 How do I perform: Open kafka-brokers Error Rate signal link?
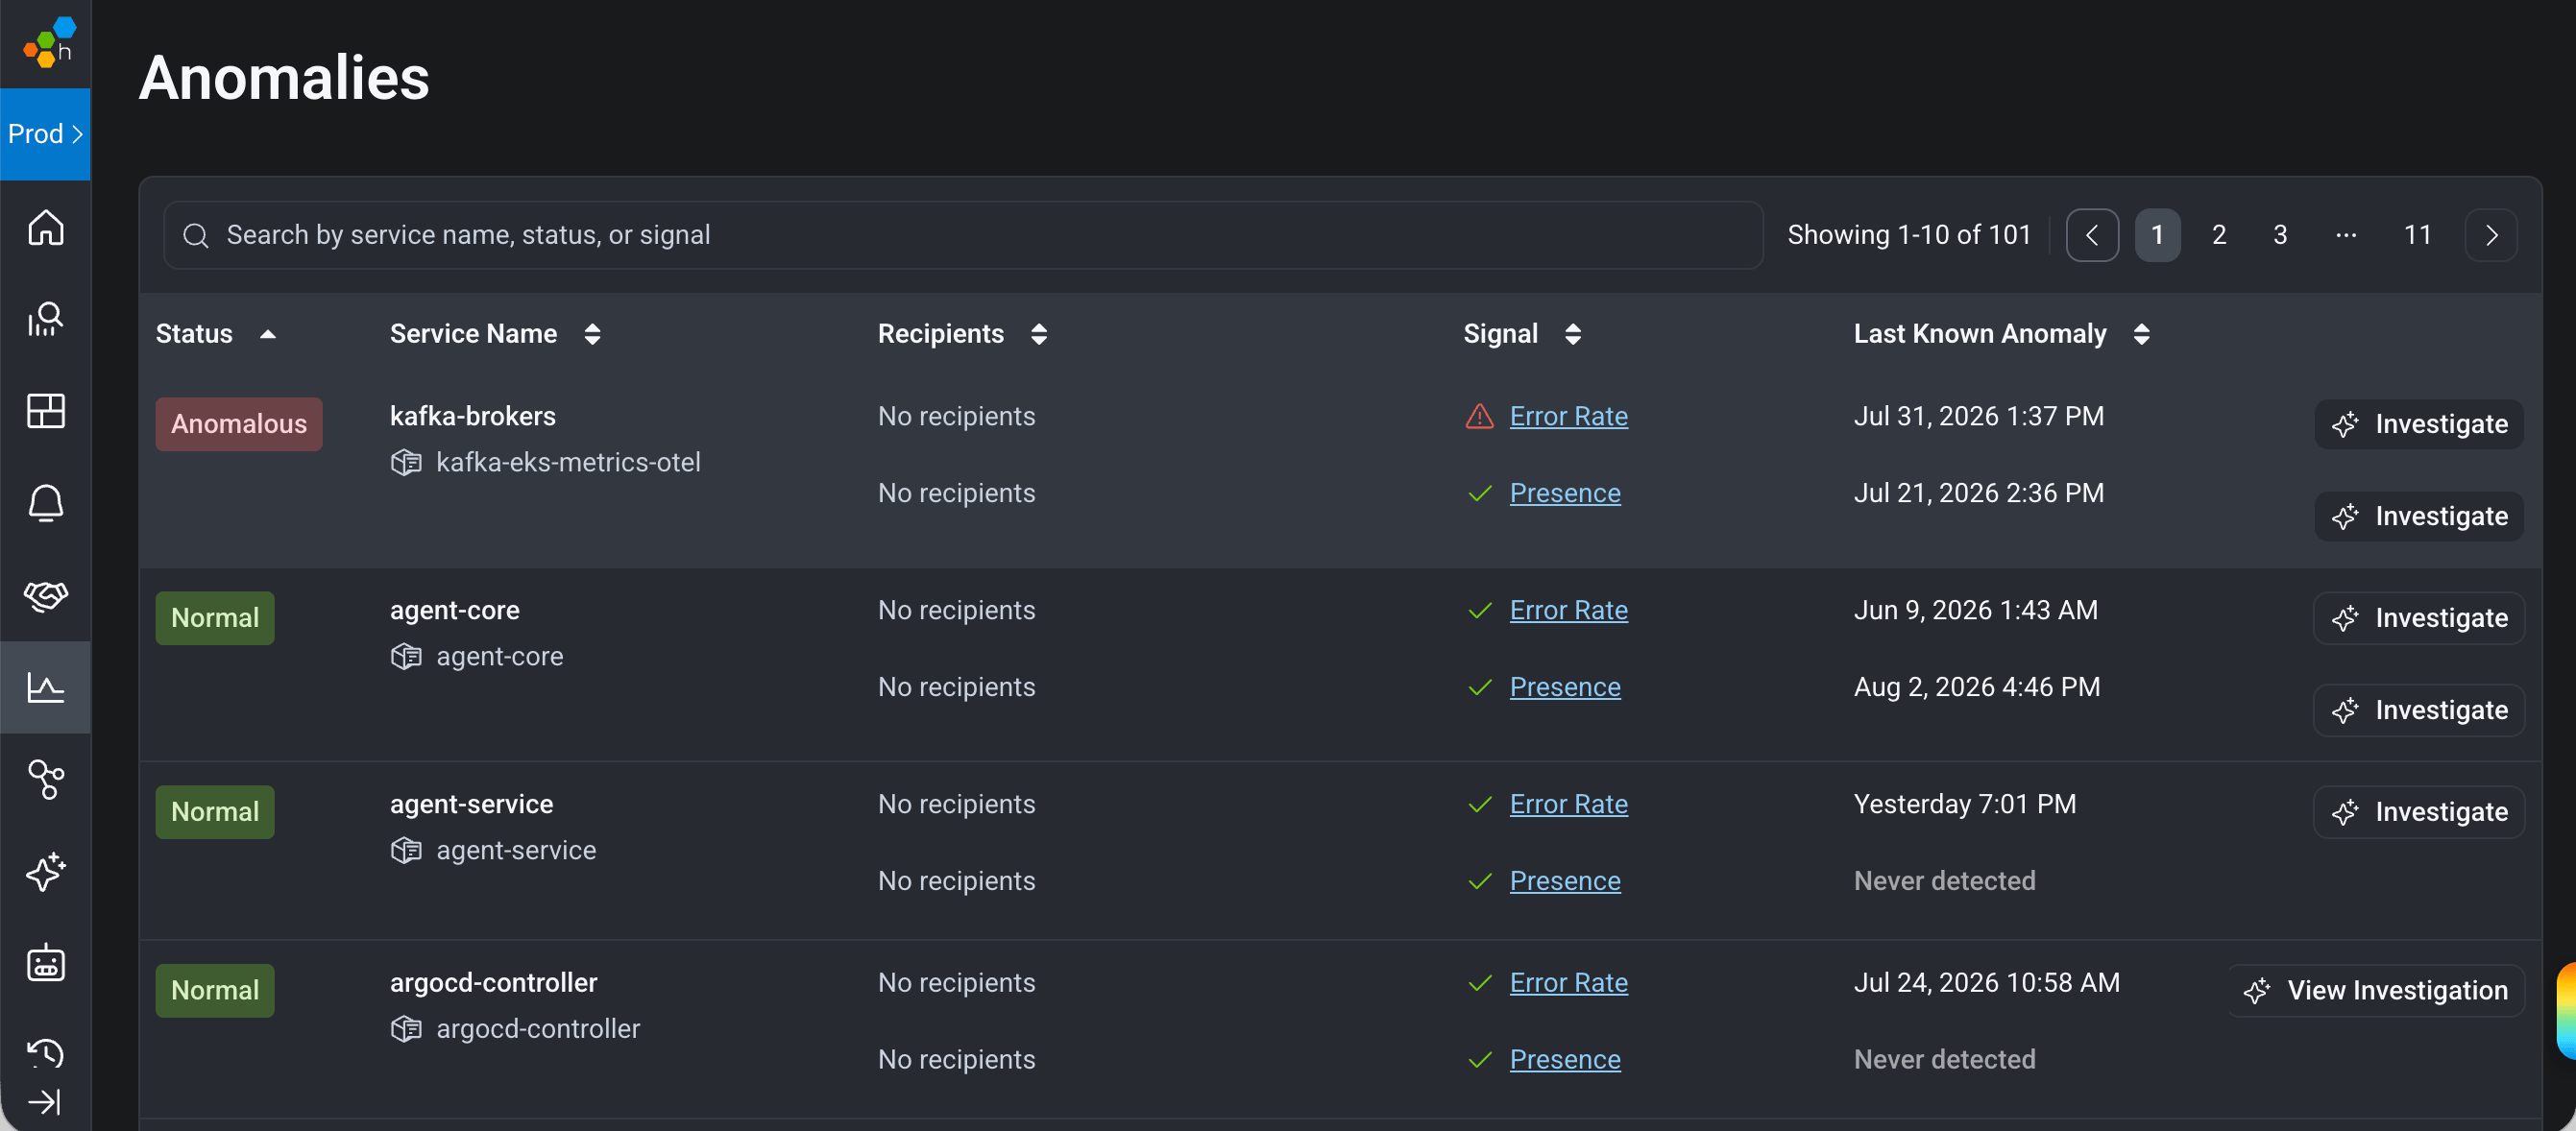[1568, 416]
